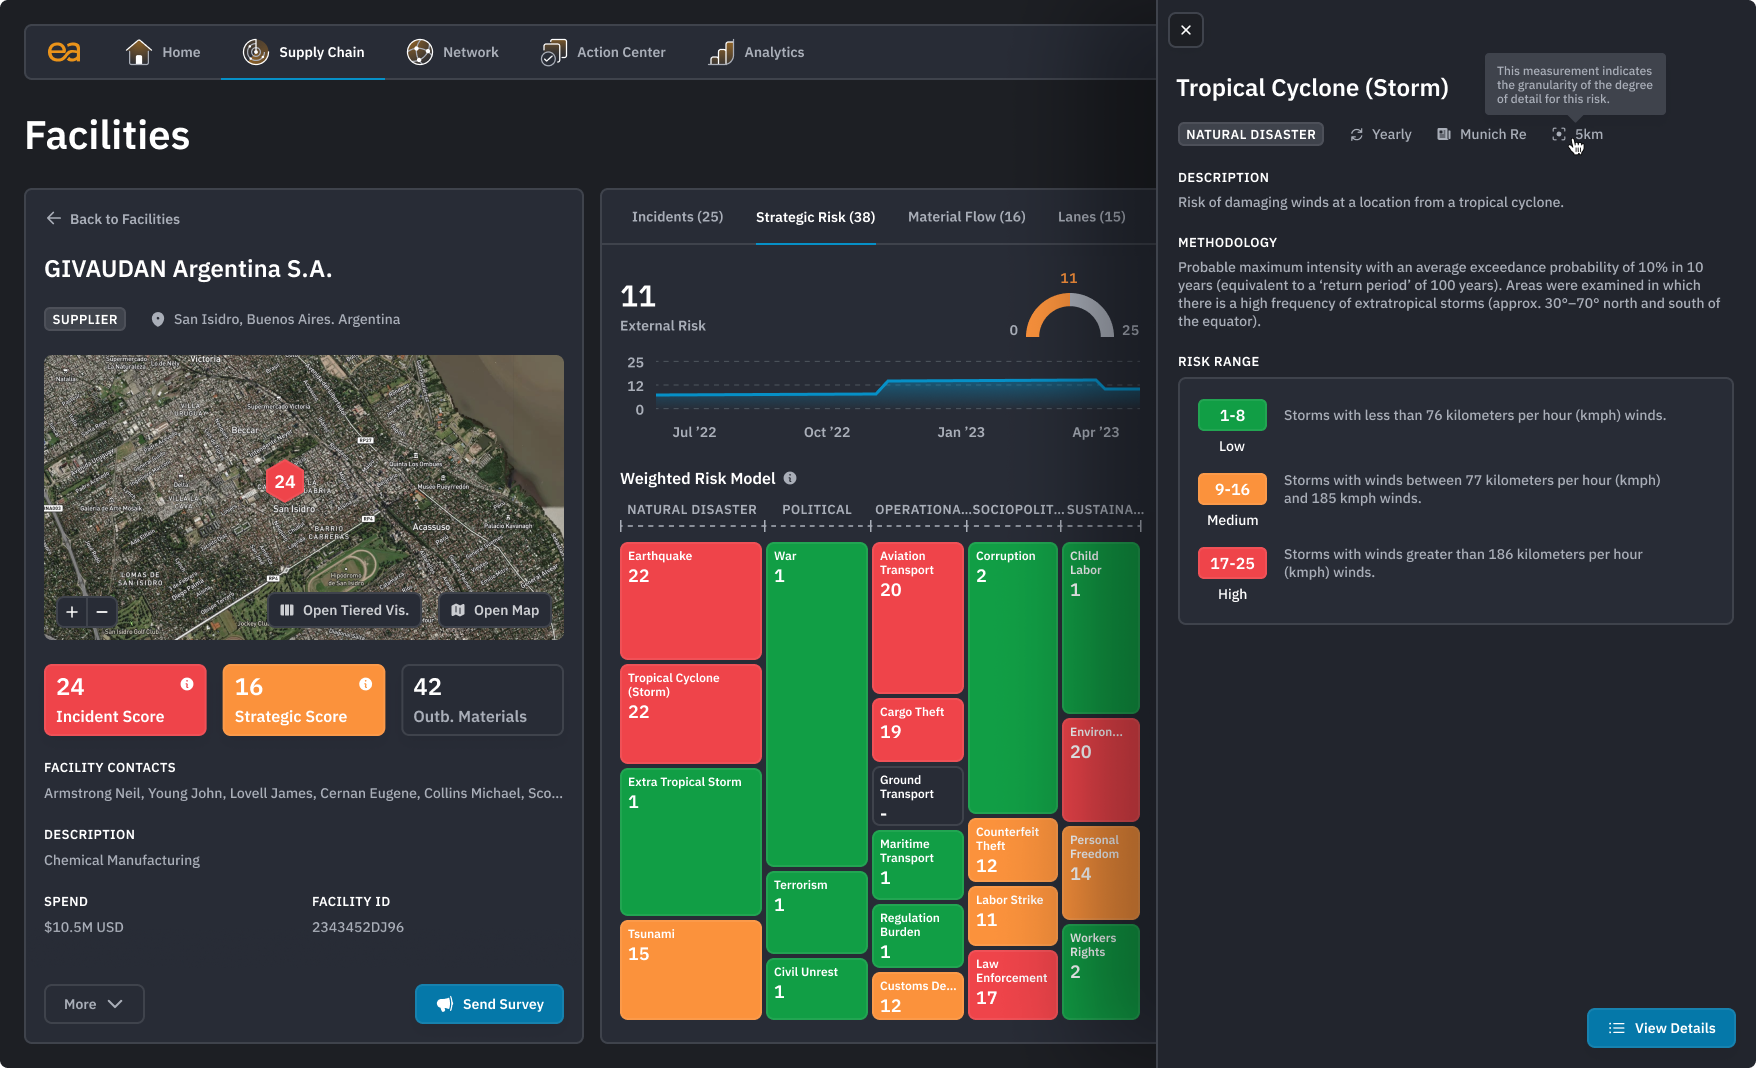Click the View Details button
Viewport: 1756px width, 1068px height.
pos(1661,1028)
